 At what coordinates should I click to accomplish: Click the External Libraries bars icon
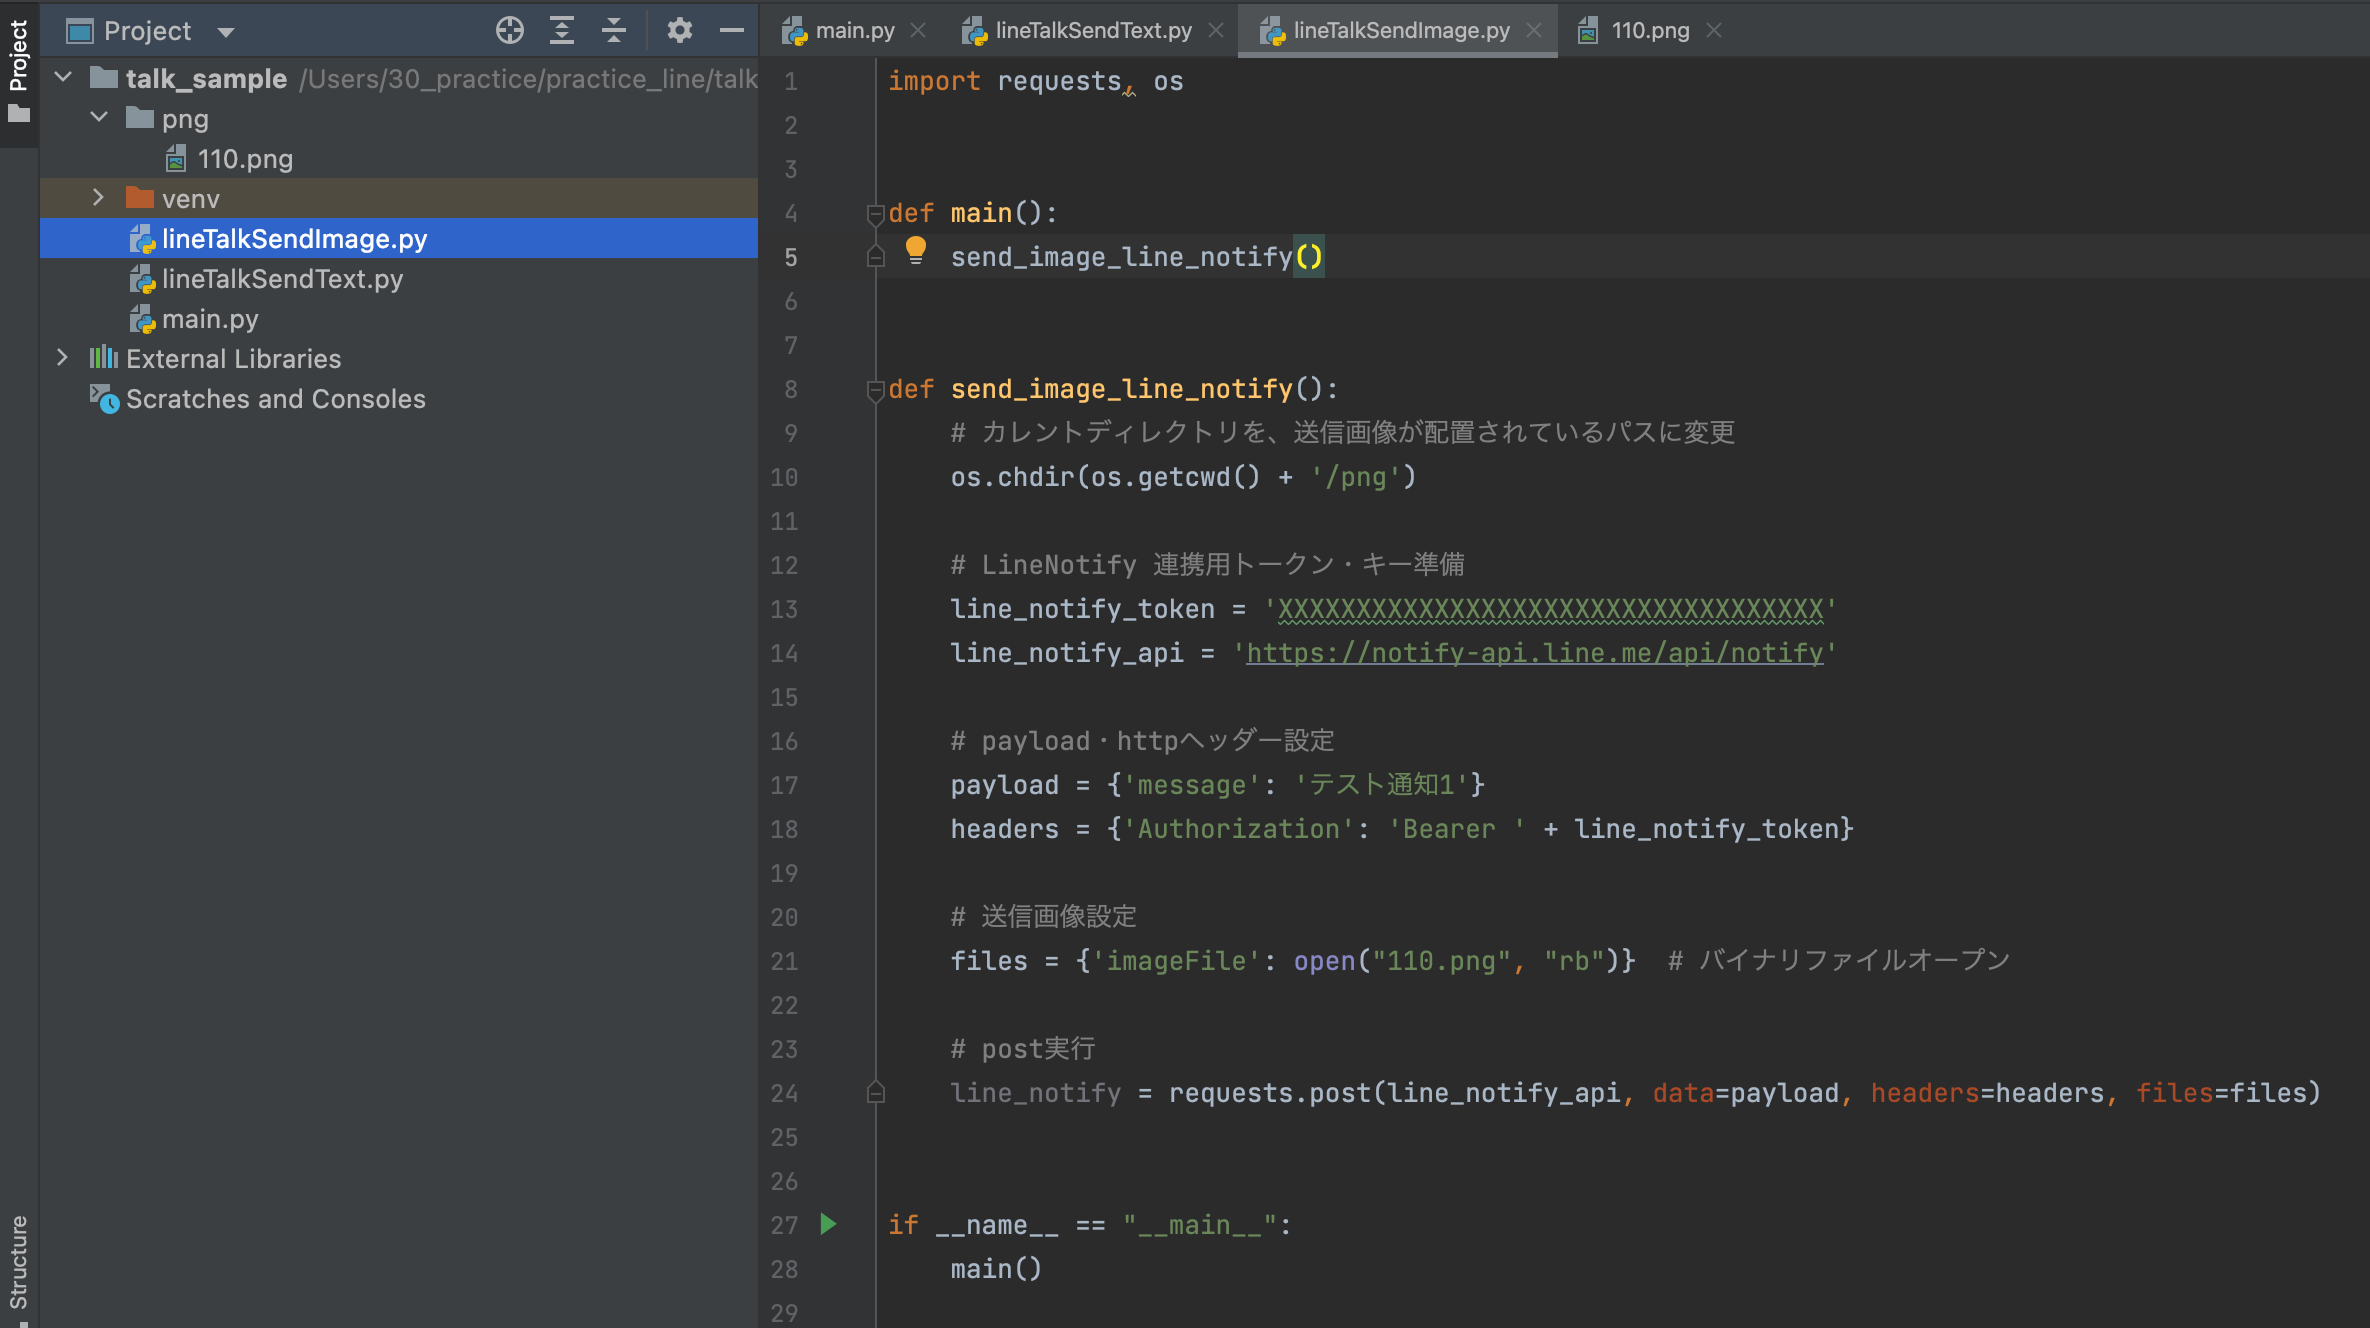[103, 358]
